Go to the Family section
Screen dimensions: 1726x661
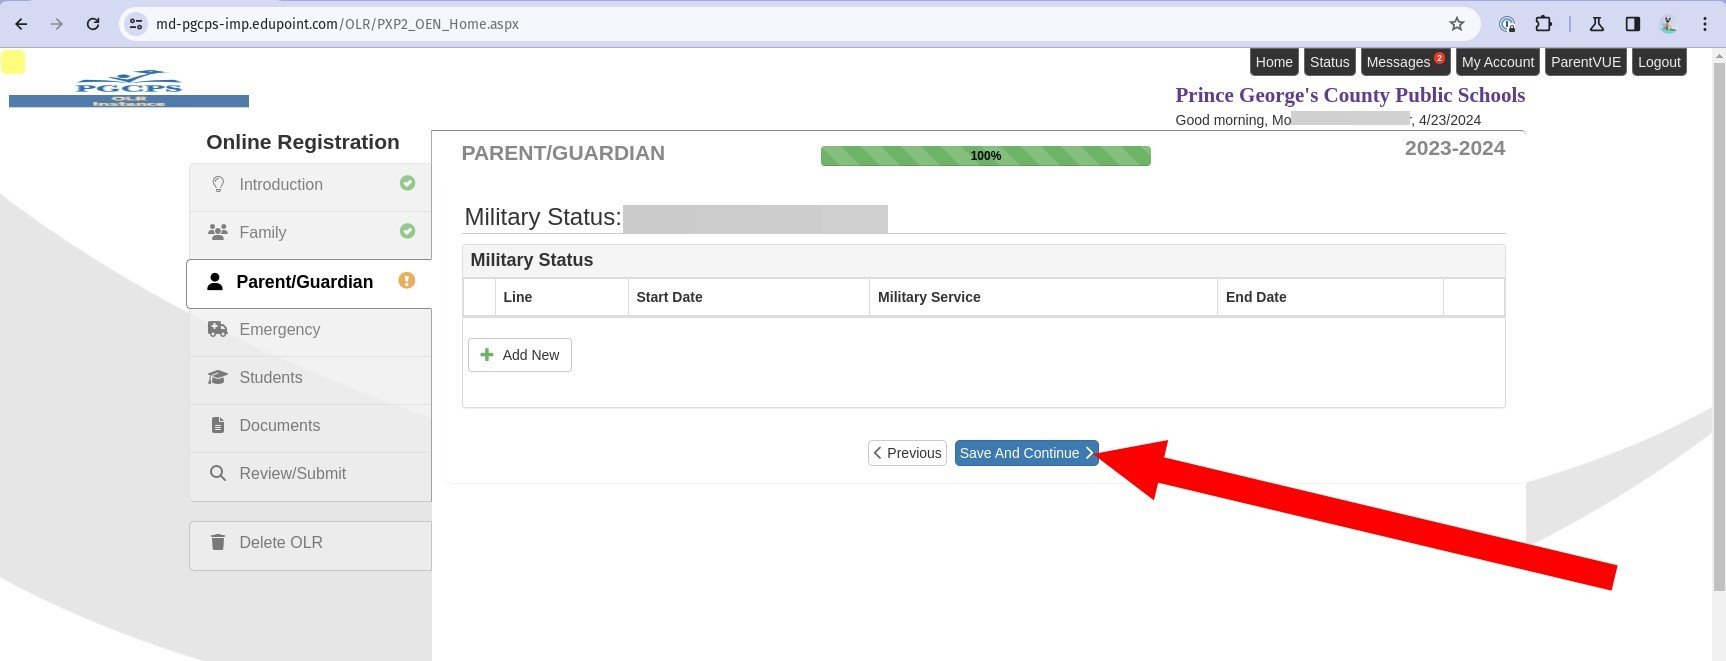(x=263, y=233)
